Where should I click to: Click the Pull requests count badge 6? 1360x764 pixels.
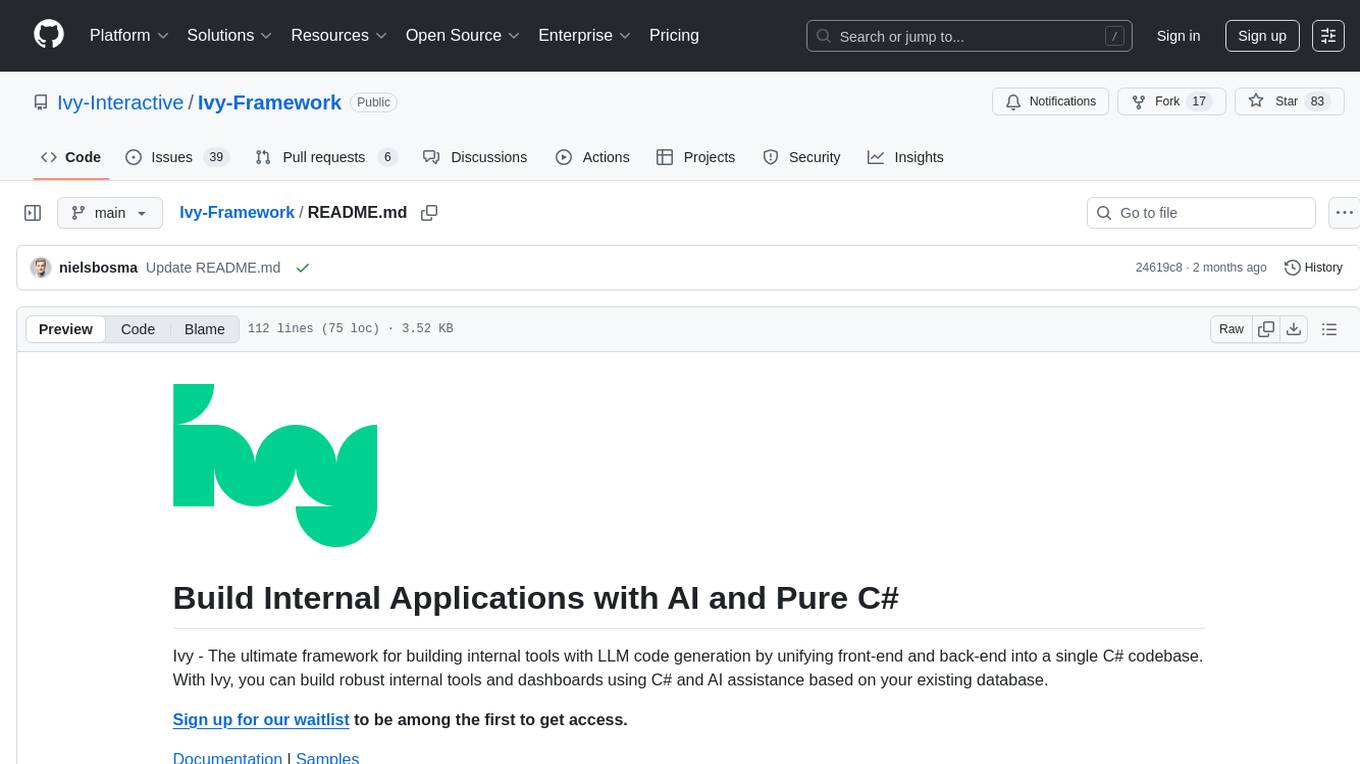point(388,157)
